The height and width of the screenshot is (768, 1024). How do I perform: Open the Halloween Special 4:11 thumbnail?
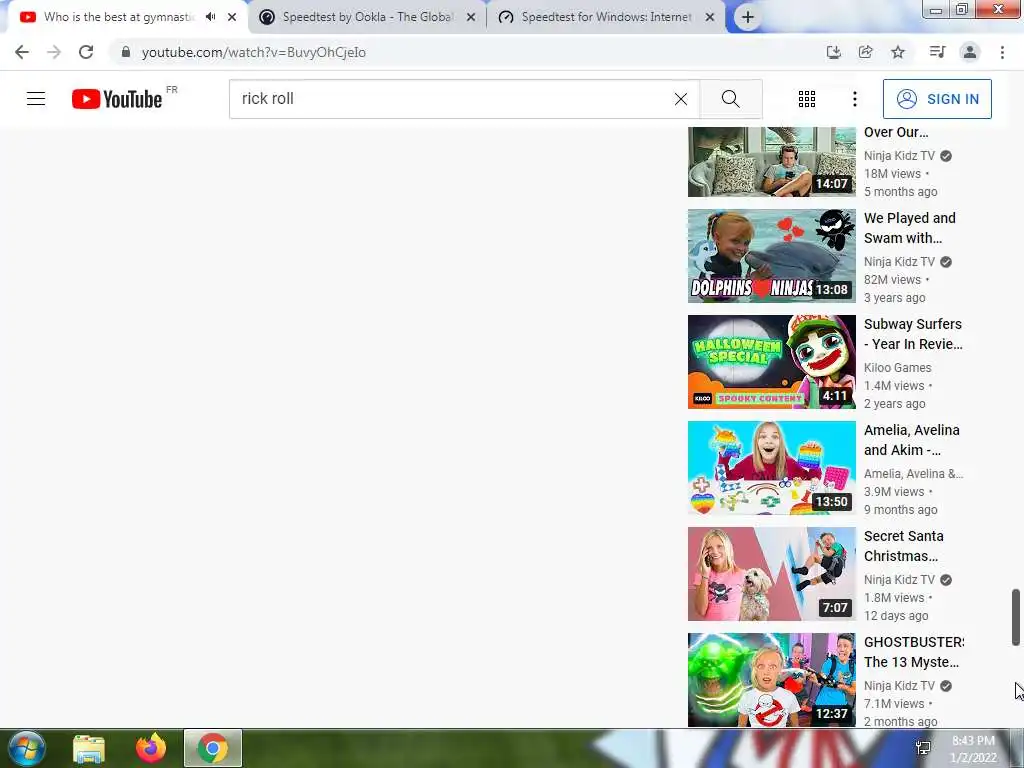tap(771, 361)
